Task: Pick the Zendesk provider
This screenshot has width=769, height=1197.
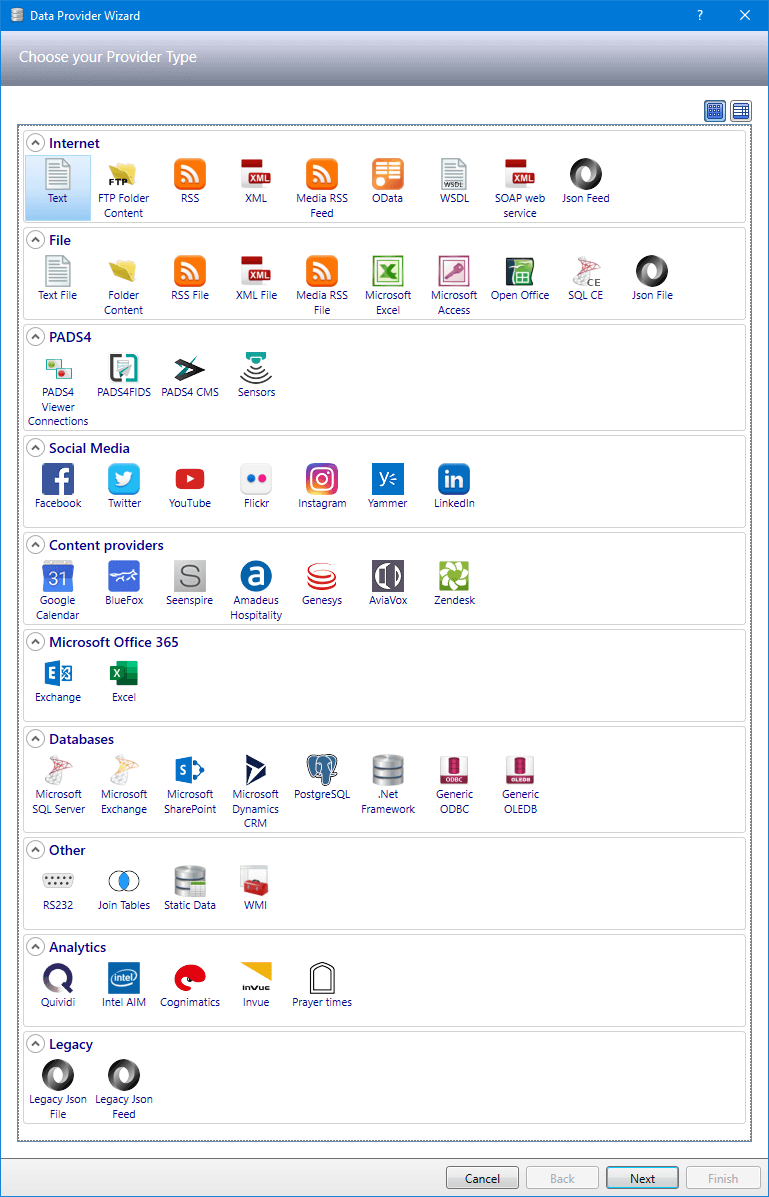Action: pyautogui.click(x=454, y=584)
